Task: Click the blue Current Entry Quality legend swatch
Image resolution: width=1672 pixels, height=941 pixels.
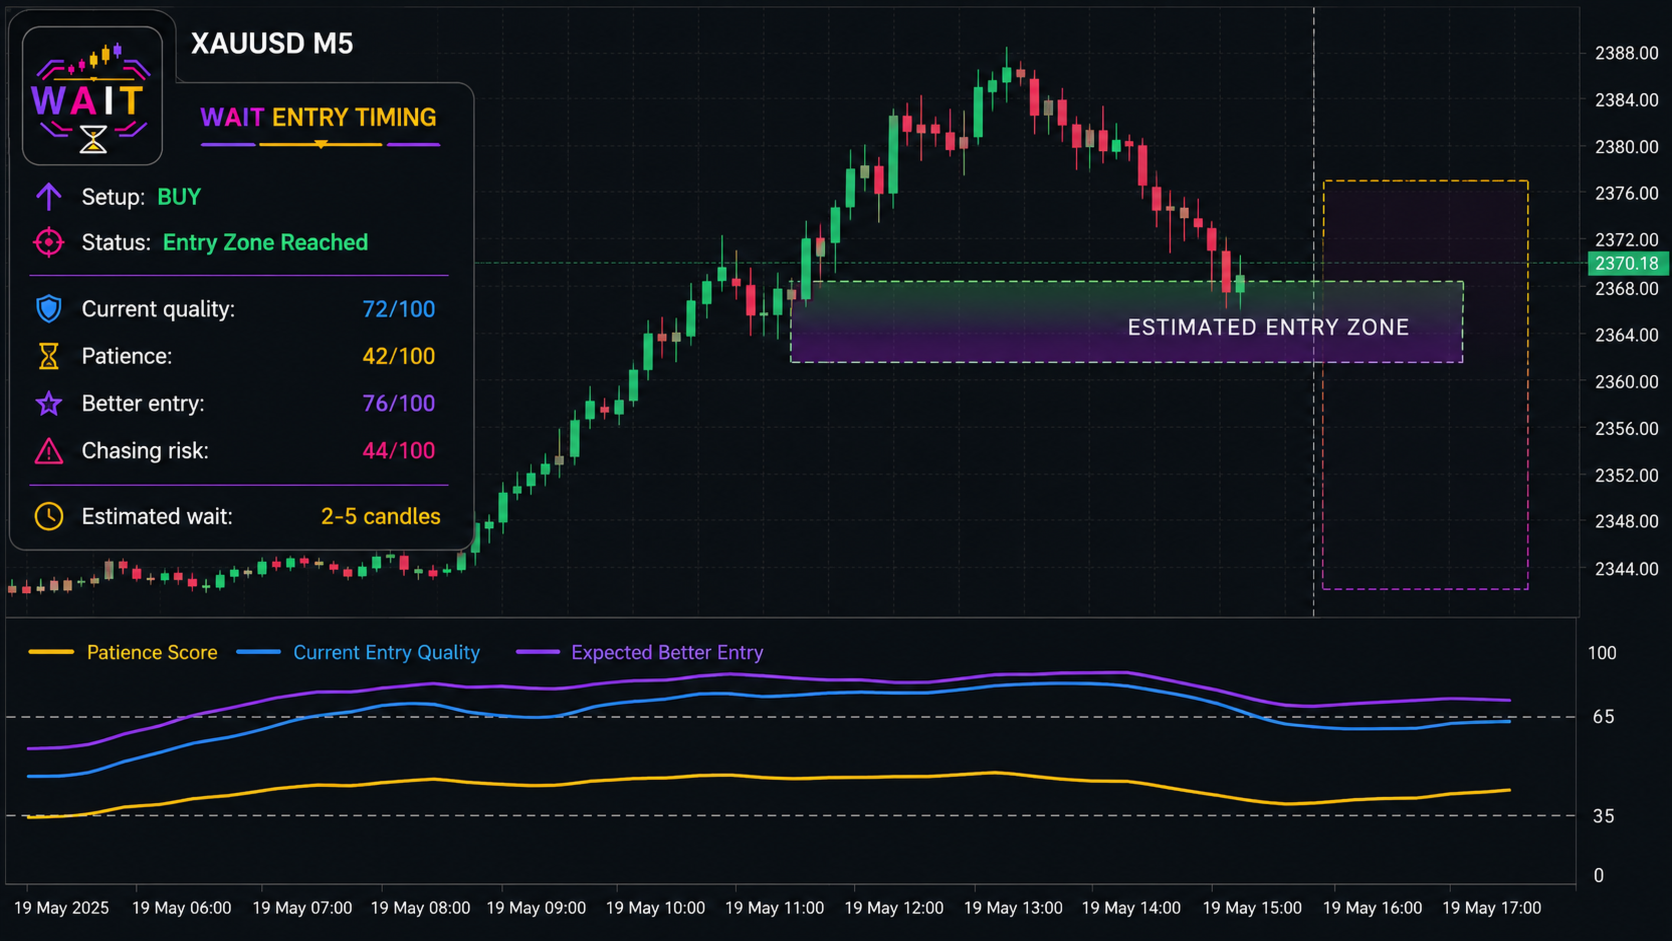Action: point(258,652)
